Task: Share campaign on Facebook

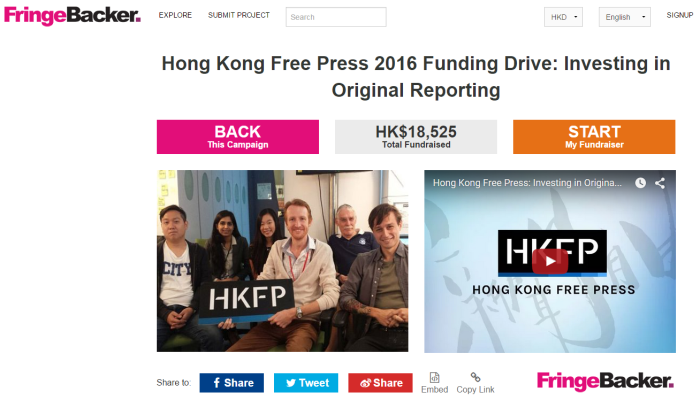Action: point(232,383)
